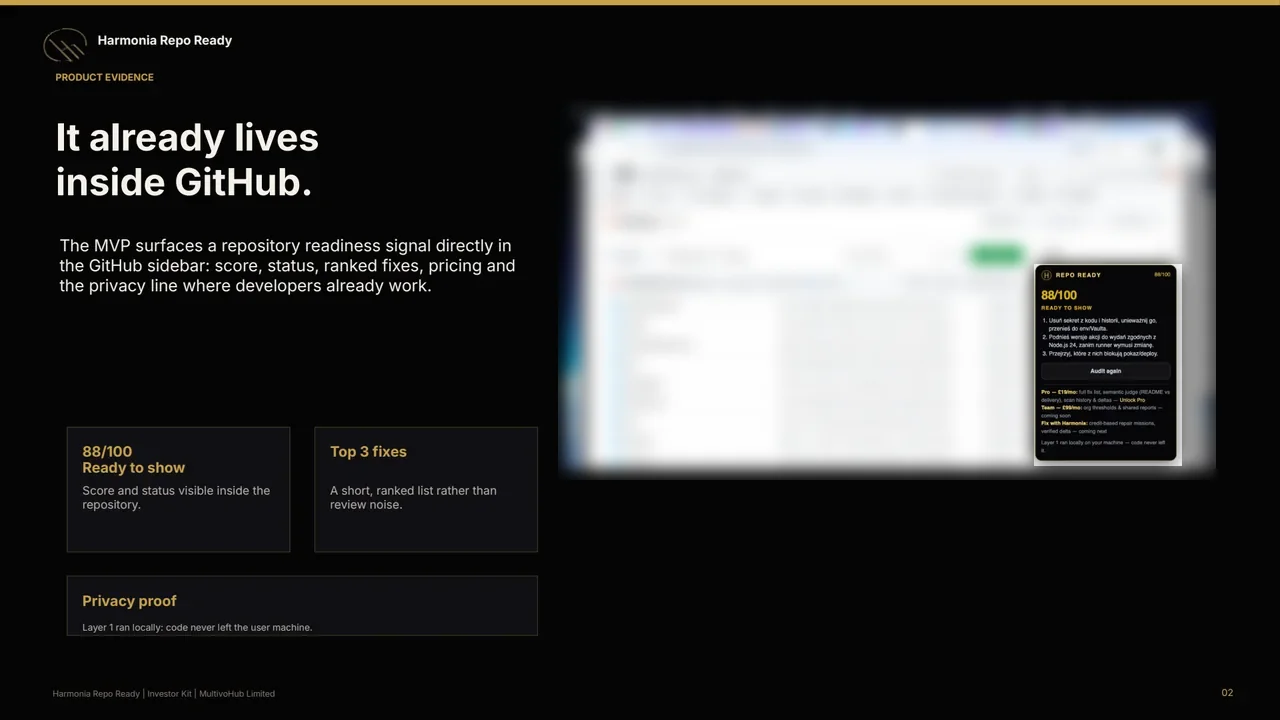Click fix item 1 "Usuń sekret z kodu"
Screen dimensions: 1280x720
click(1100, 325)
